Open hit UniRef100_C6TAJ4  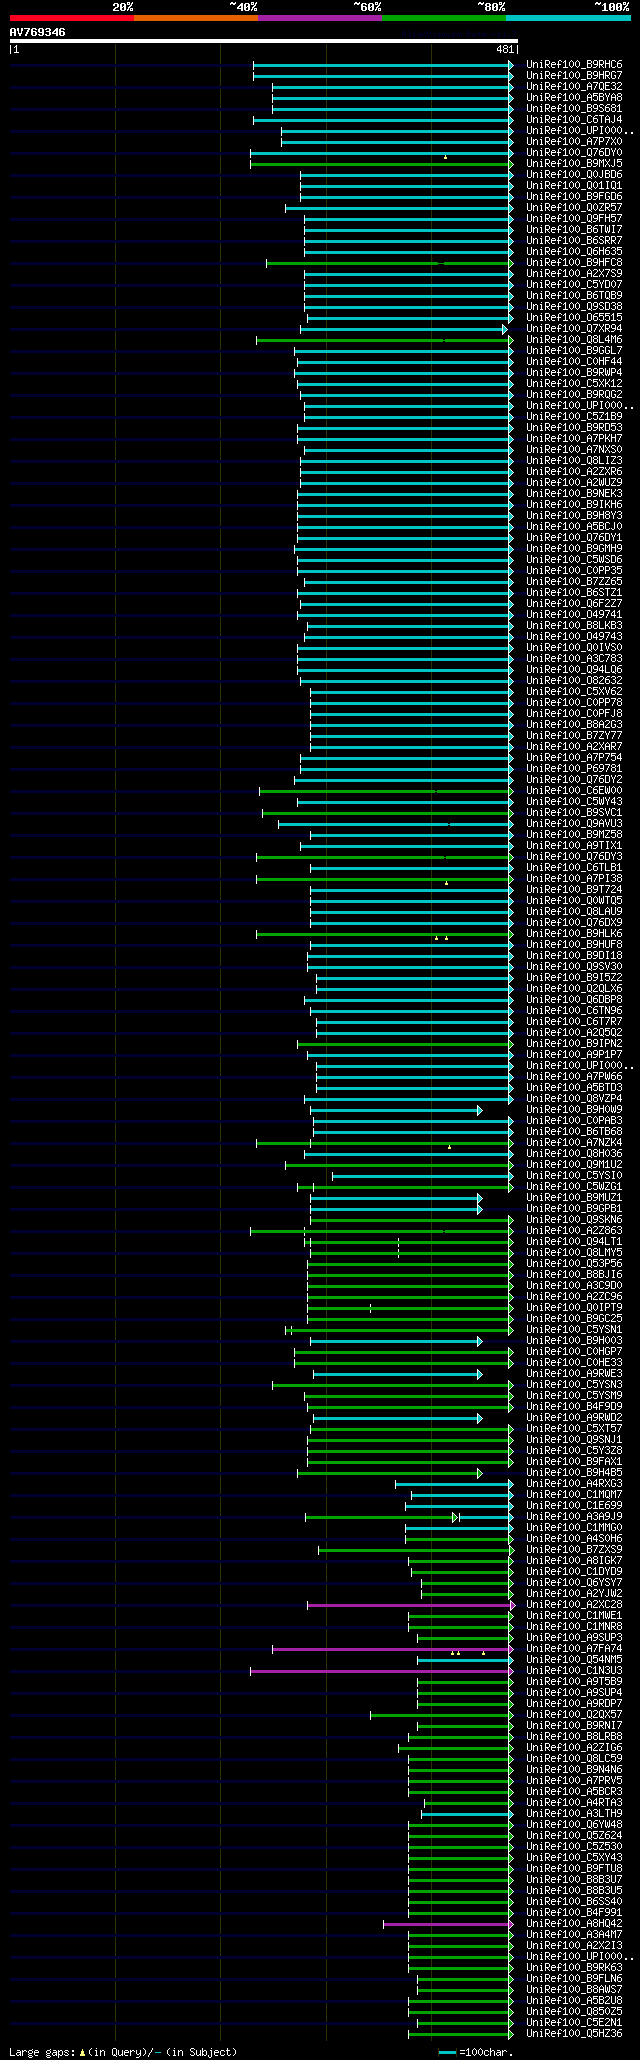[x=574, y=120]
